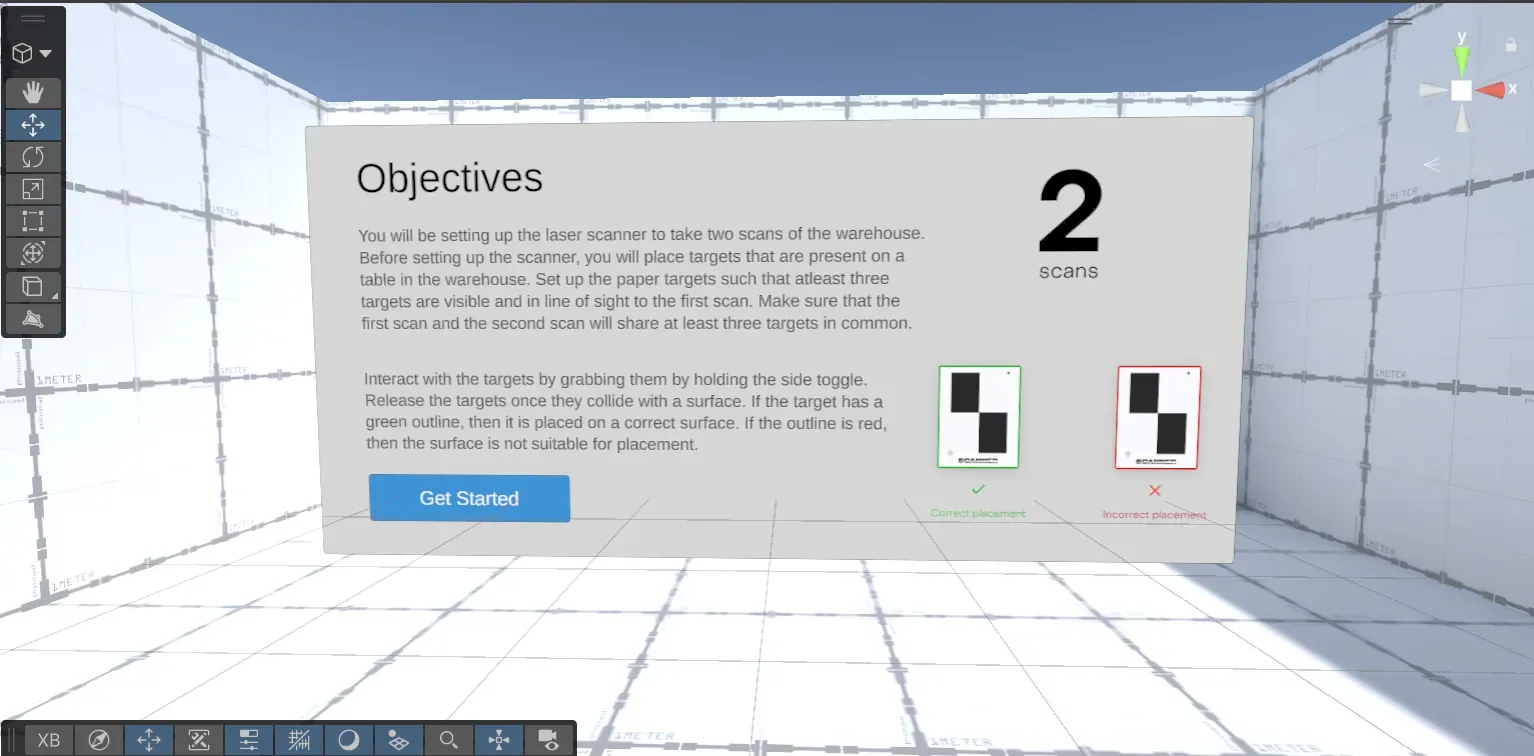The image size is (1534, 756).
Task: Toggle the scene view rotation lock icon
Action: 1511,45
